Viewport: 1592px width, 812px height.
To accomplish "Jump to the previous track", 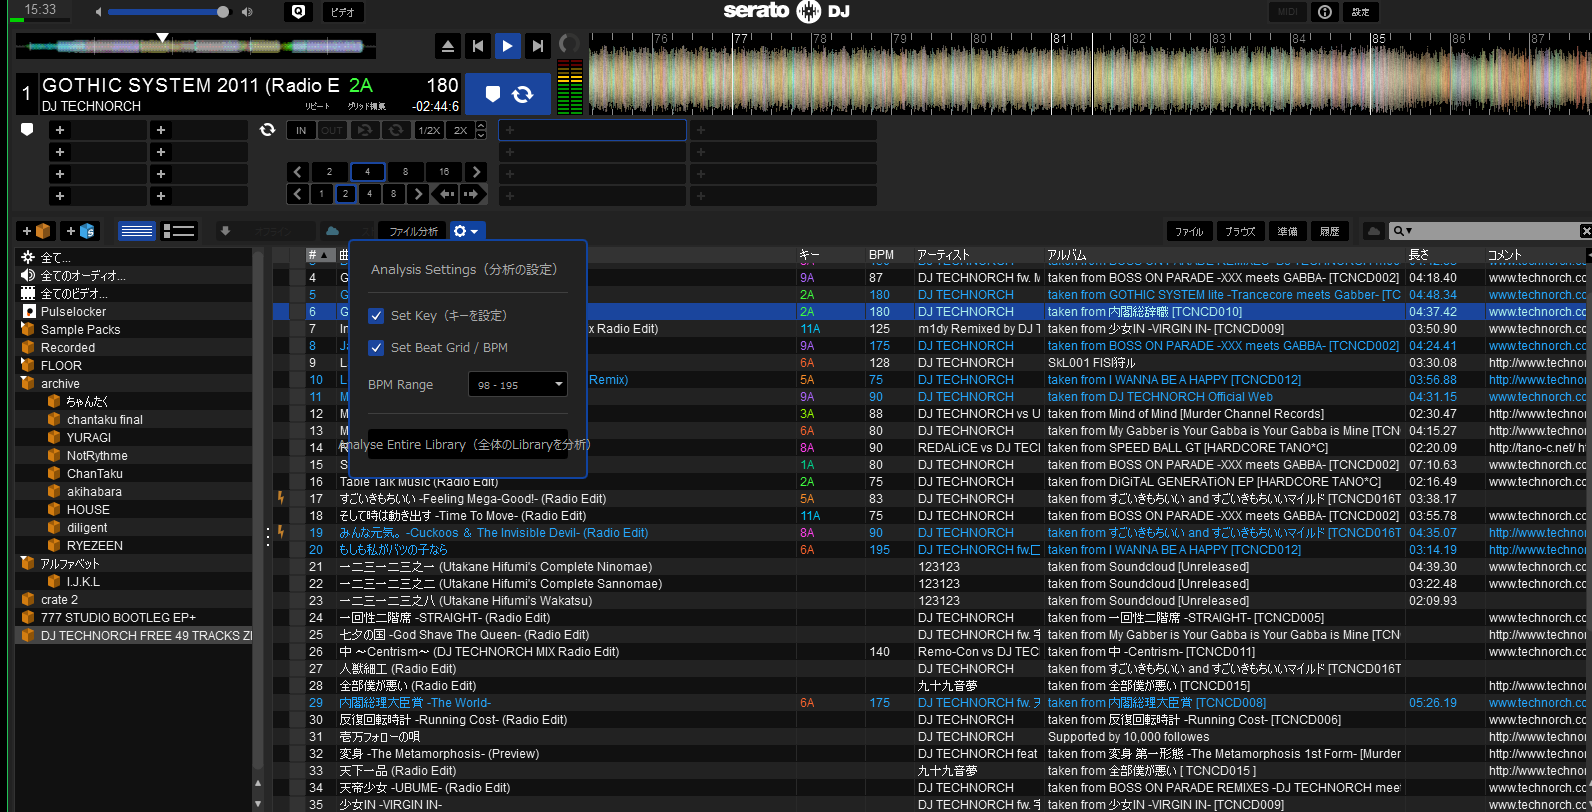I will tap(478, 46).
